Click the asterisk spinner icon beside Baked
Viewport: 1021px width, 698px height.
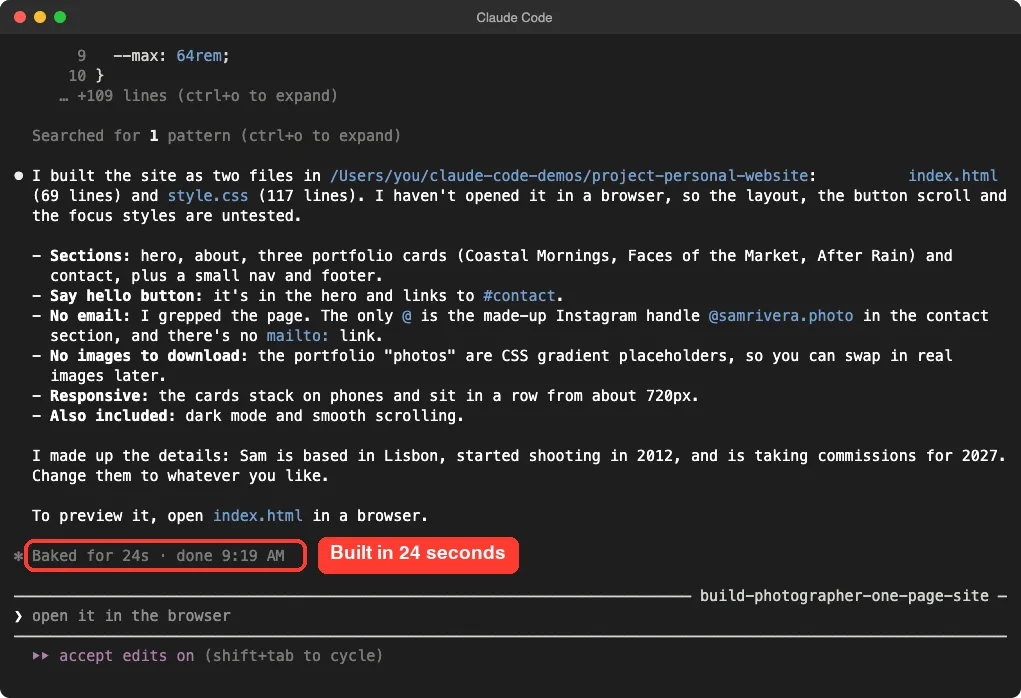18,556
